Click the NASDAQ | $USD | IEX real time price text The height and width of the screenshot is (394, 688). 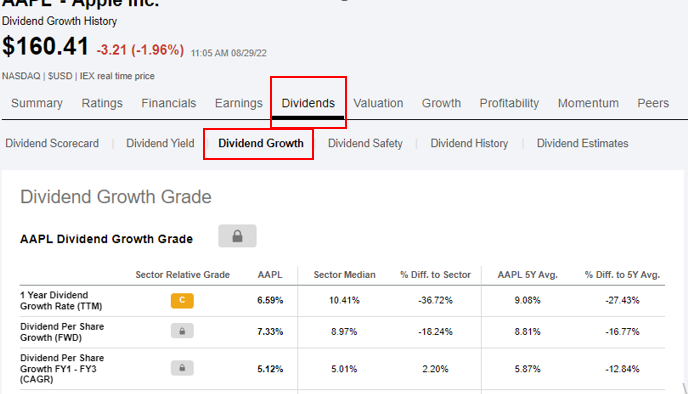click(x=78, y=76)
